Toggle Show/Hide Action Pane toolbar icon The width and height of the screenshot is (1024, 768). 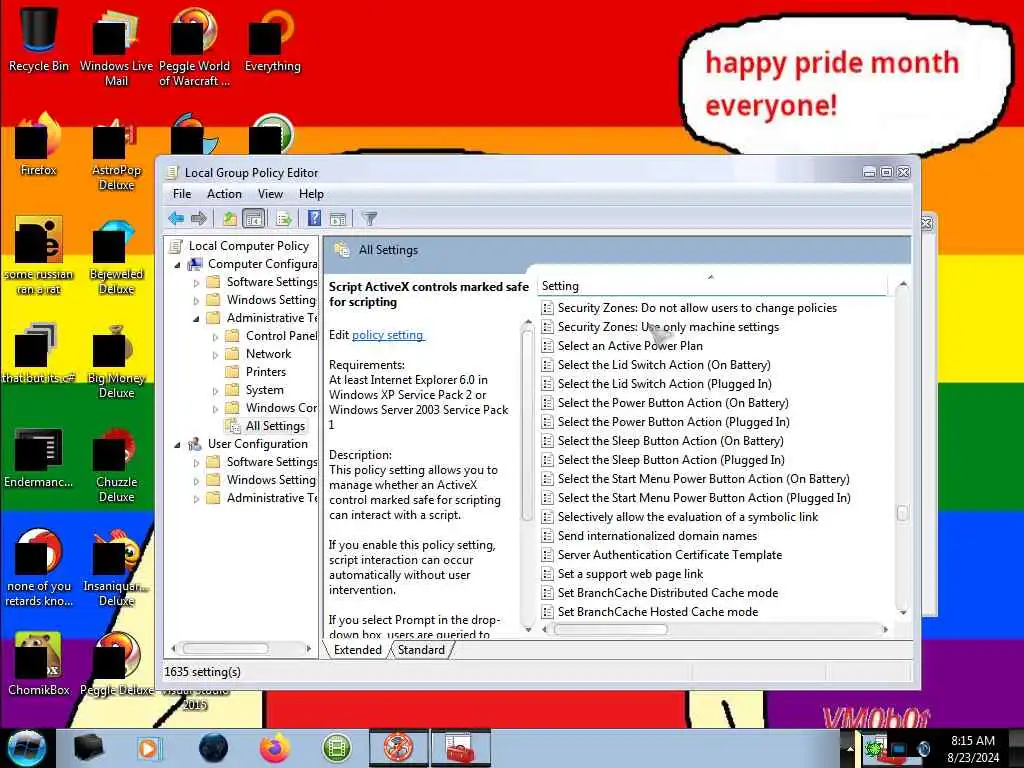[338, 219]
